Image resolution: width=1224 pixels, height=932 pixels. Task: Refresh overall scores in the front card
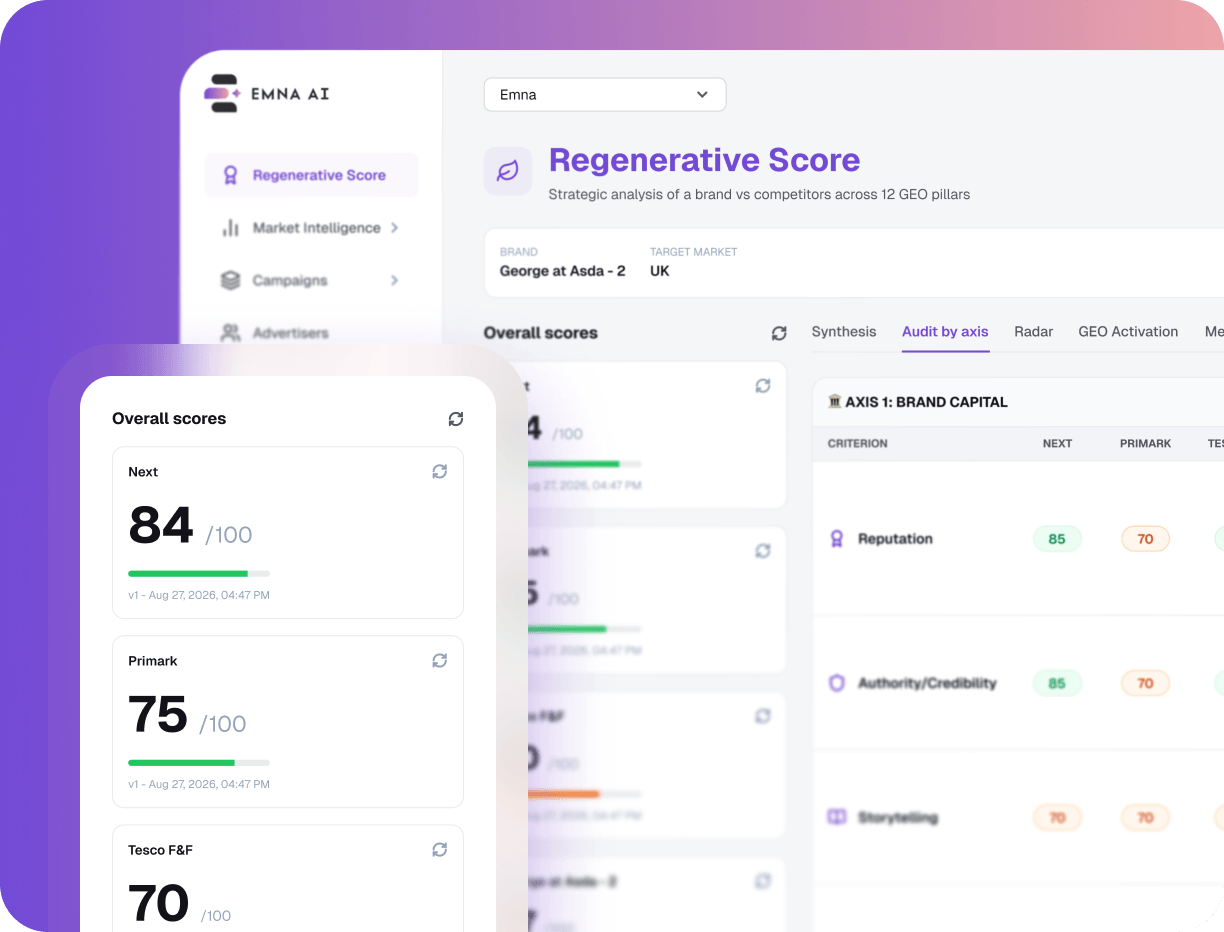(x=456, y=419)
